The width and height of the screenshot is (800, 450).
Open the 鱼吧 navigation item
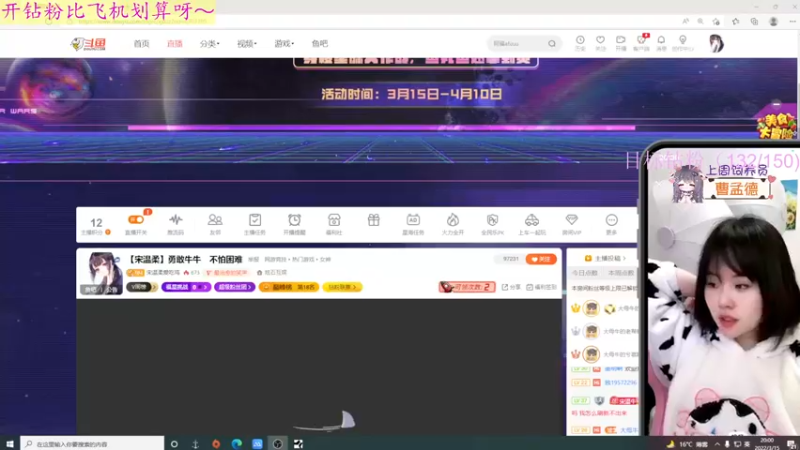click(x=319, y=44)
